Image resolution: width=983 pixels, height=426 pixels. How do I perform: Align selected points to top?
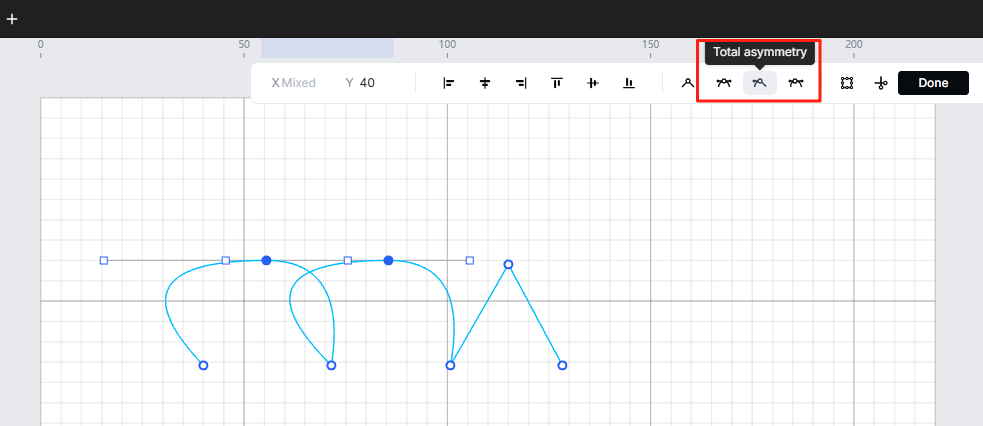557,83
